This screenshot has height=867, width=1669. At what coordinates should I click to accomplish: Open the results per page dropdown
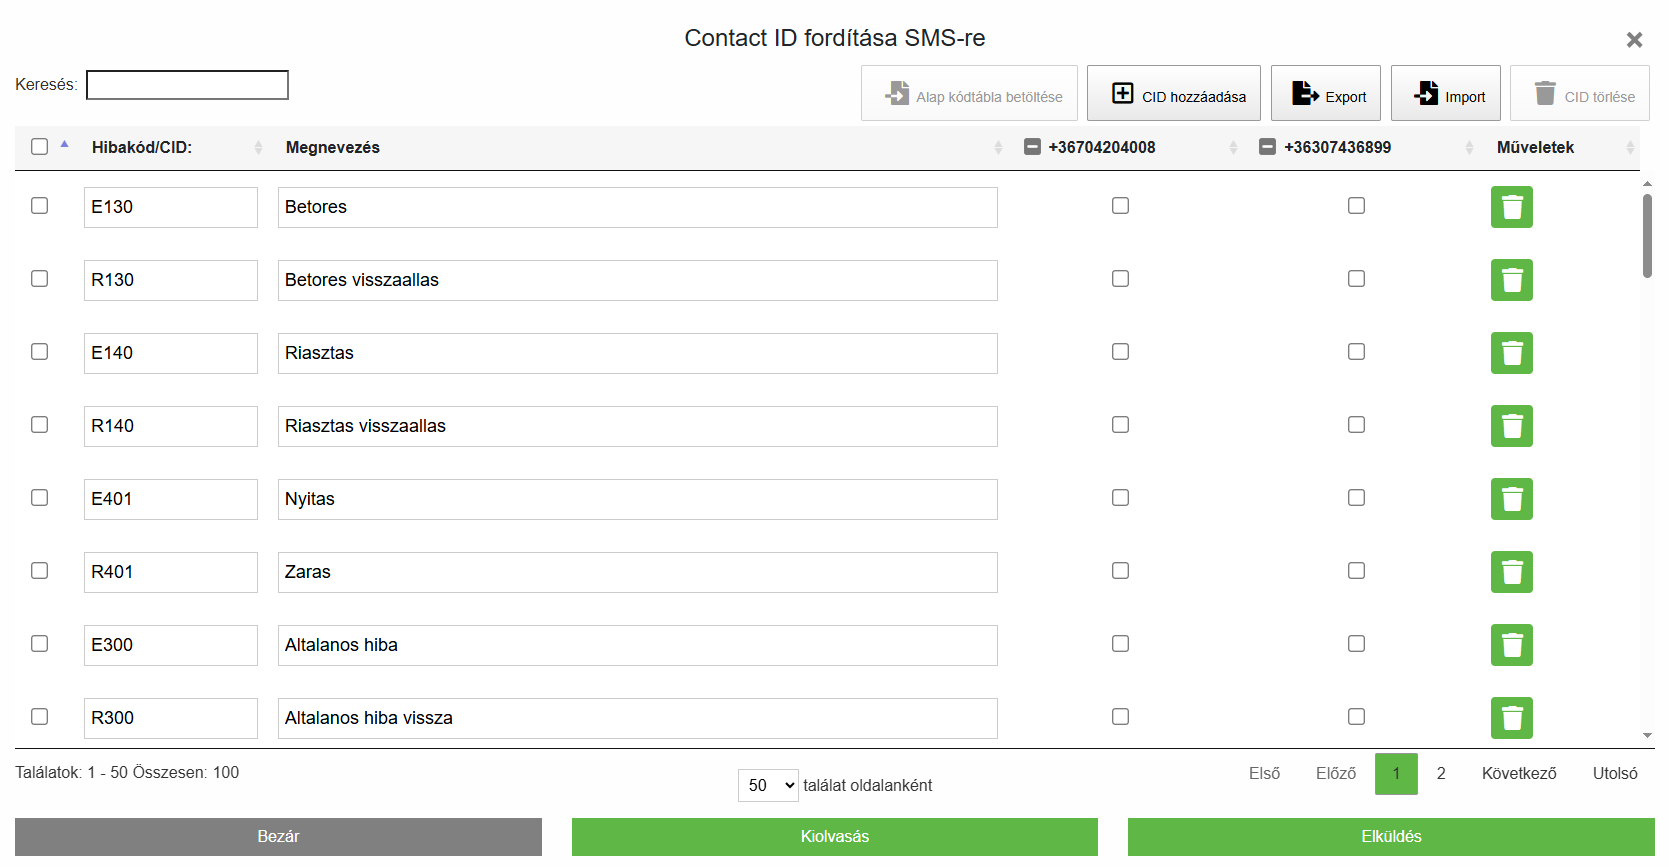pos(768,785)
